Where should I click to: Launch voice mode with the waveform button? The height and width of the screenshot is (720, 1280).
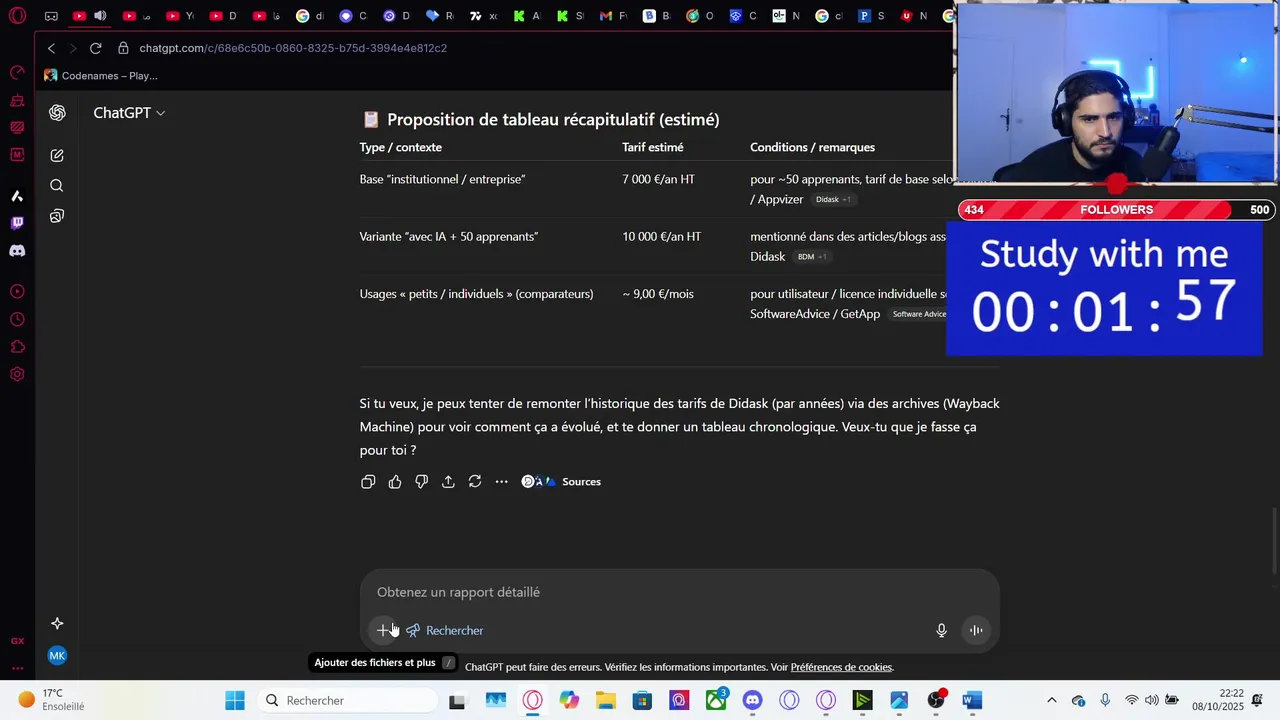976,630
